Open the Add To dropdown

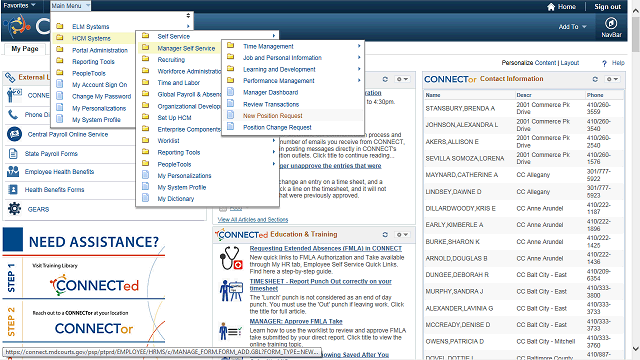coord(572,27)
